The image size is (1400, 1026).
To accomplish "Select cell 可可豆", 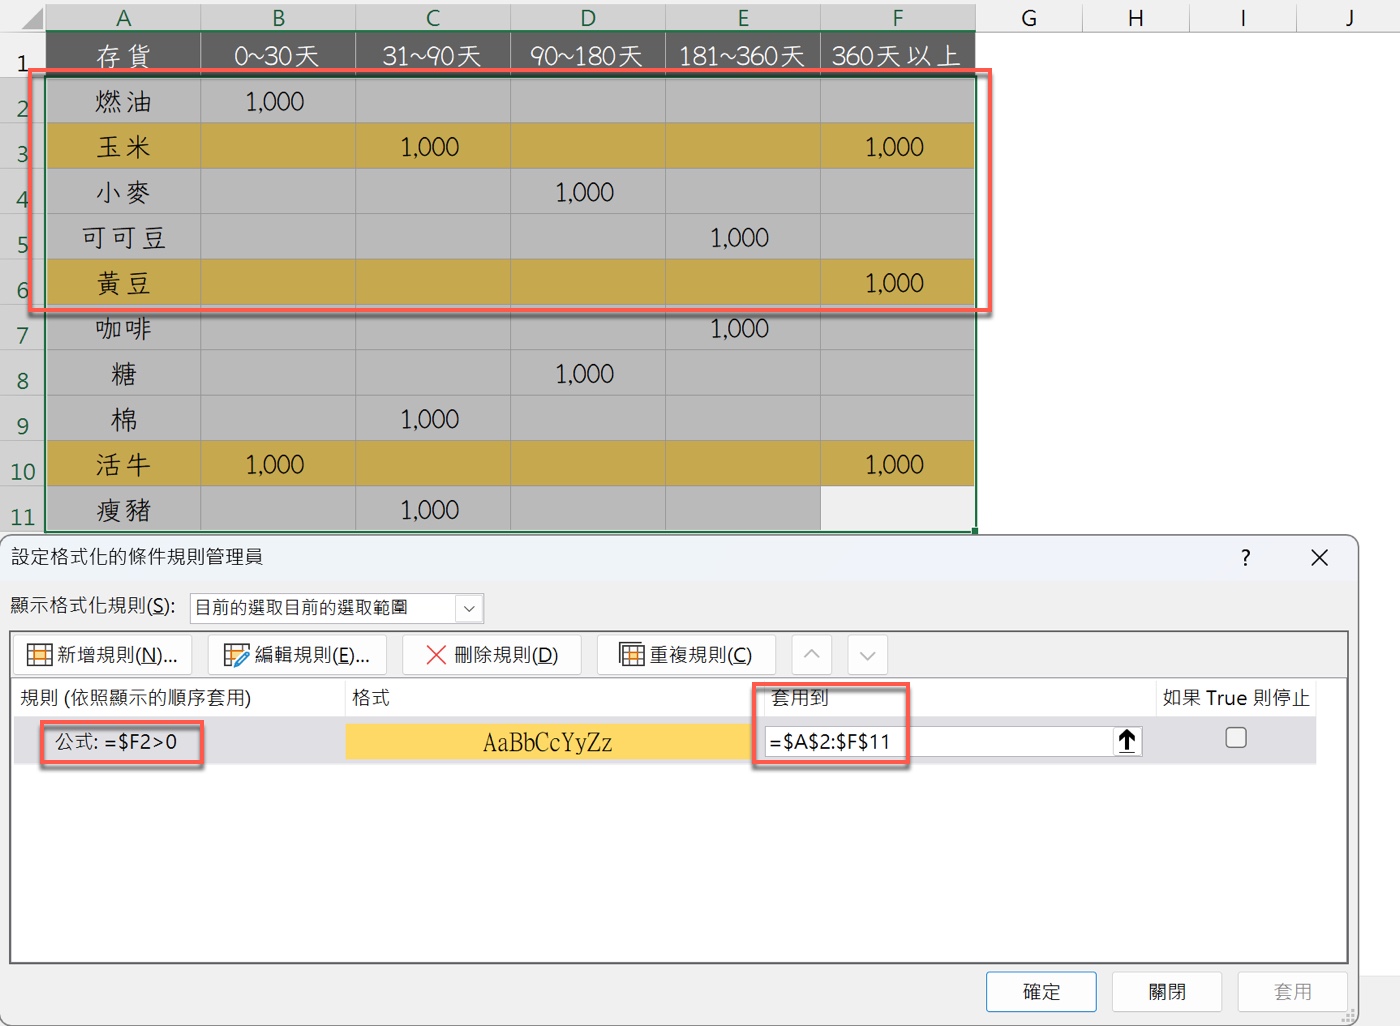I will tap(123, 237).
